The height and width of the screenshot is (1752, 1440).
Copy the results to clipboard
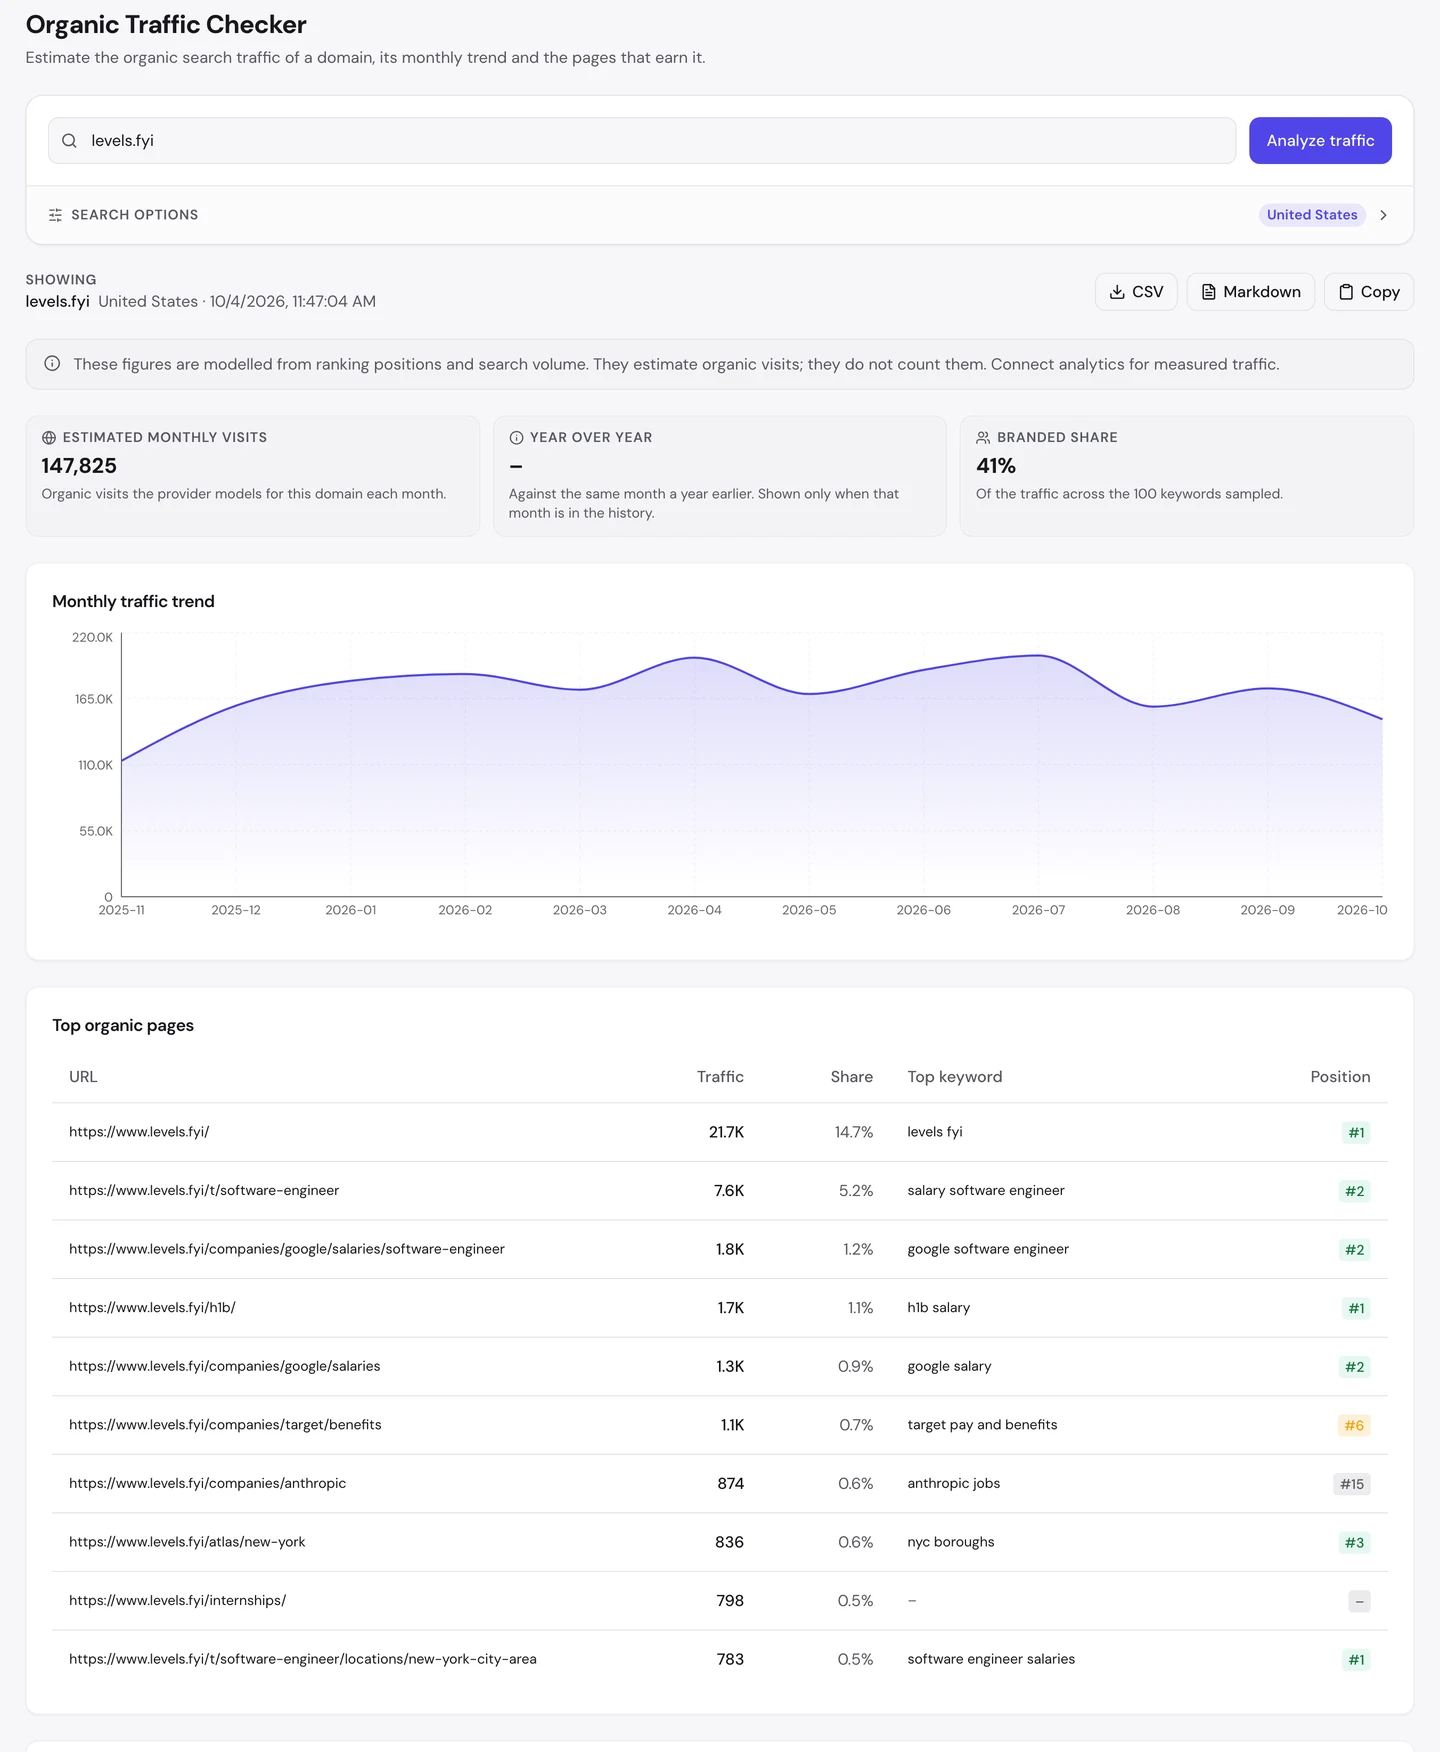[1369, 292]
